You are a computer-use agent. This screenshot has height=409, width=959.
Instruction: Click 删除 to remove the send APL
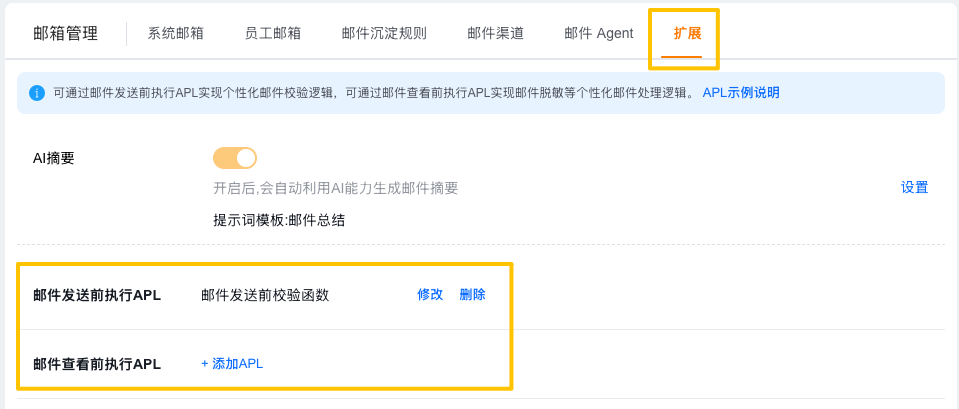click(473, 295)
